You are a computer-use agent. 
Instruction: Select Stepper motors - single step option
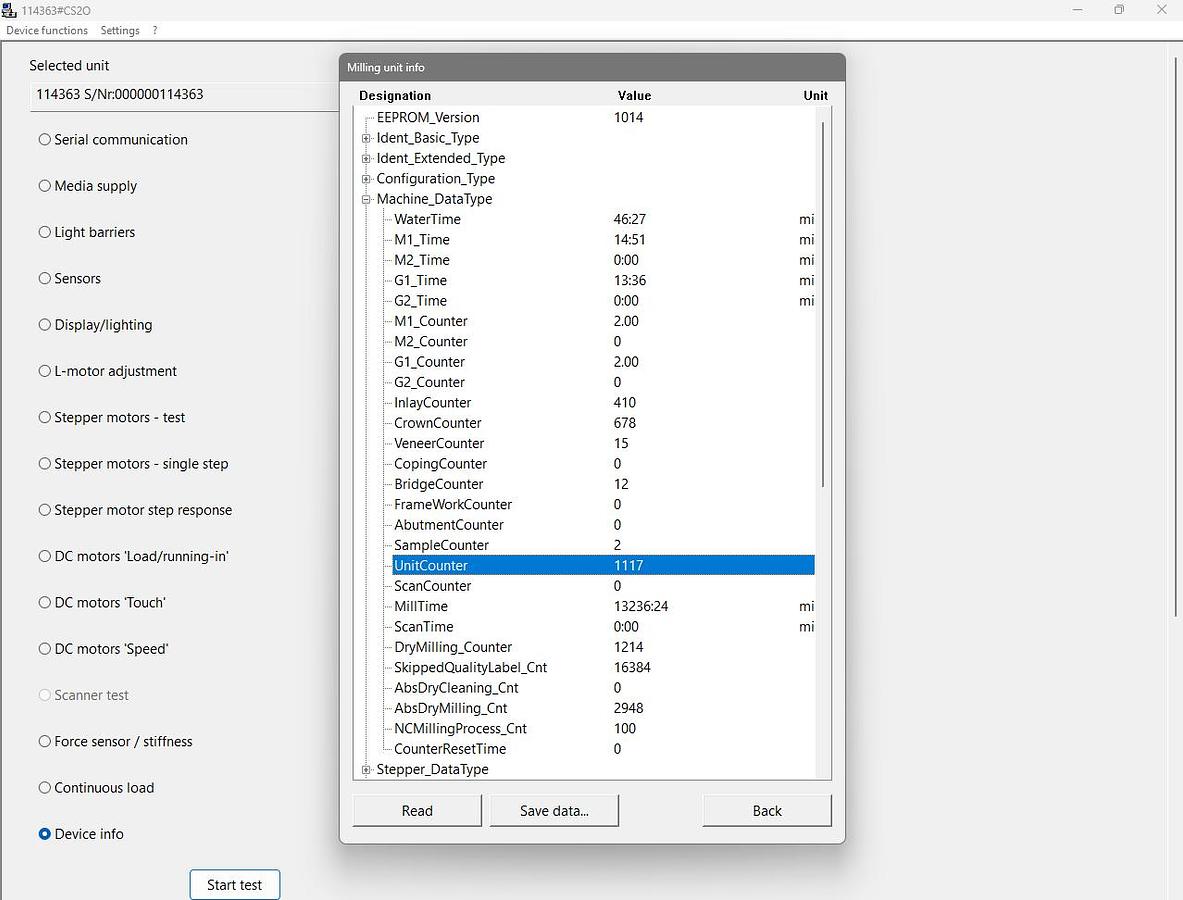[134, 464]
